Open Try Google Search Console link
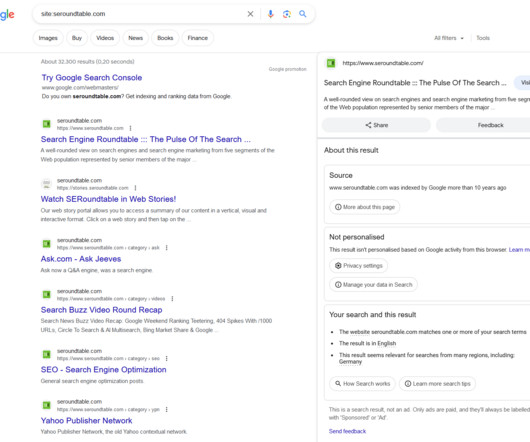The image size is (530, 442). (92, 78)
